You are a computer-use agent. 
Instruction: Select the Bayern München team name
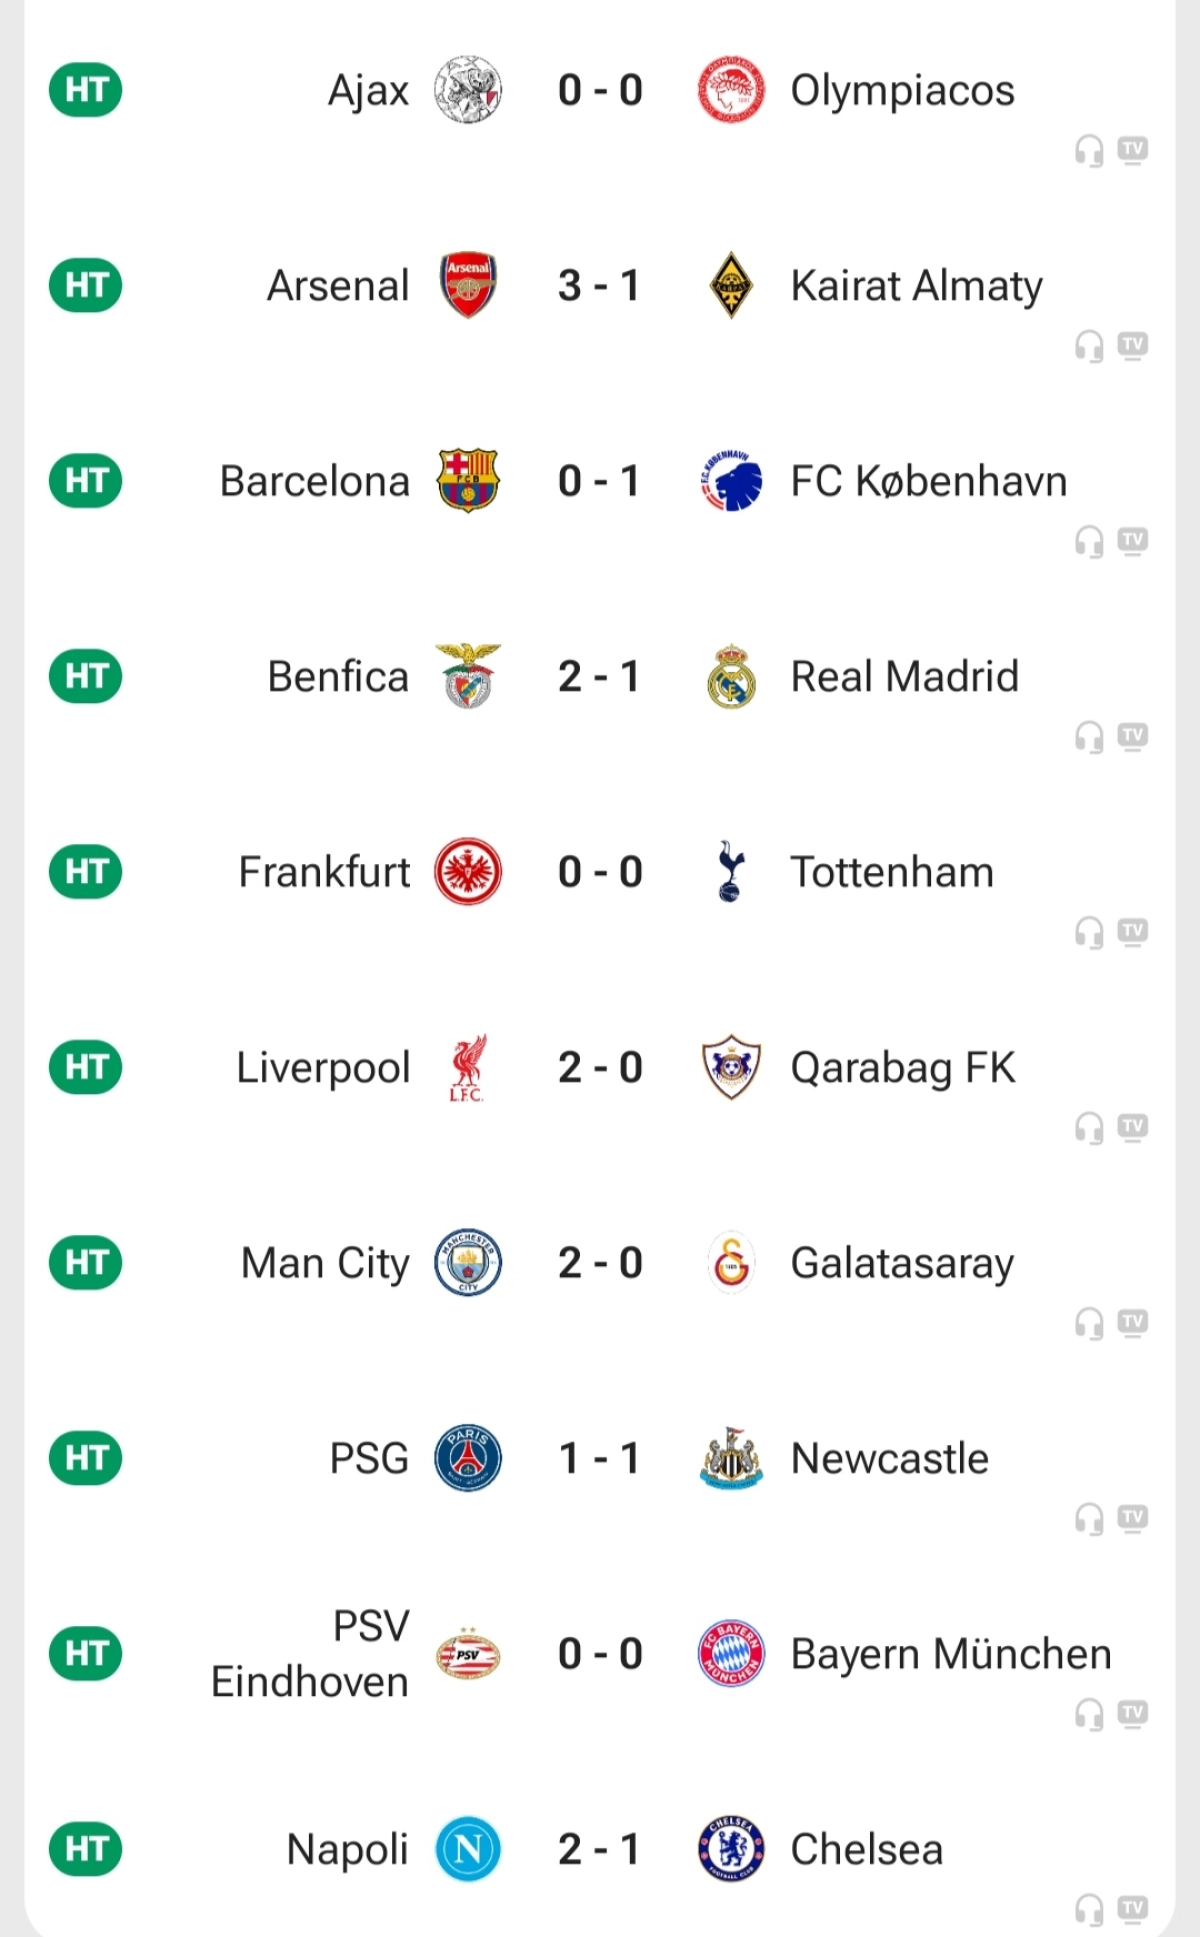click(950, 1654)
